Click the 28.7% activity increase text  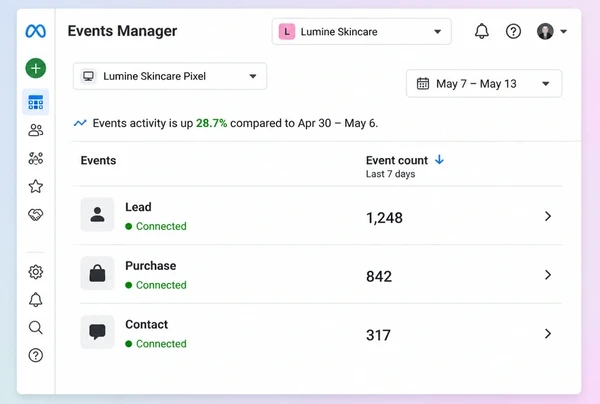click(x=211, y=123)
